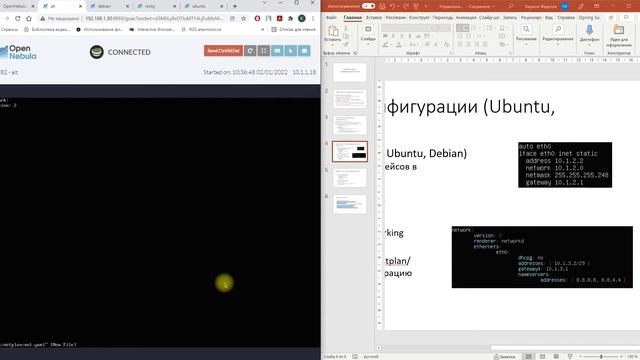640x360 pixels.
Task: Click the text highlight color pen
Action: coord(386,44)
